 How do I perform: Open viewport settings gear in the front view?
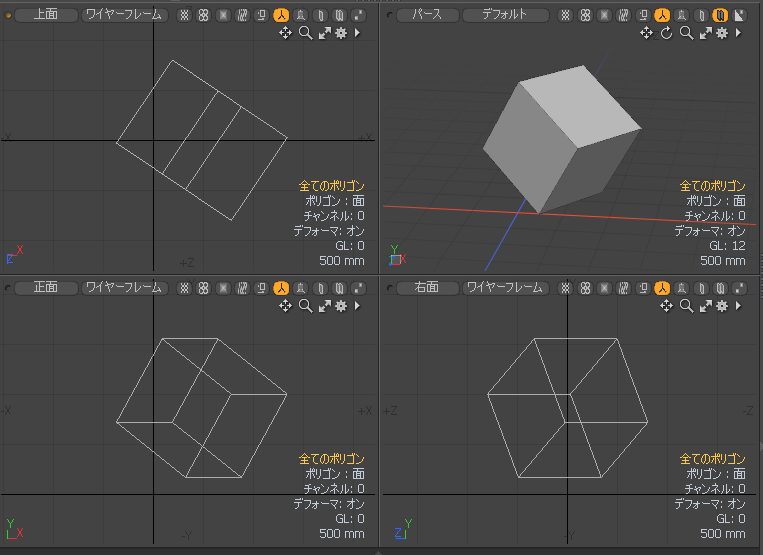click(x=341, y=305)
